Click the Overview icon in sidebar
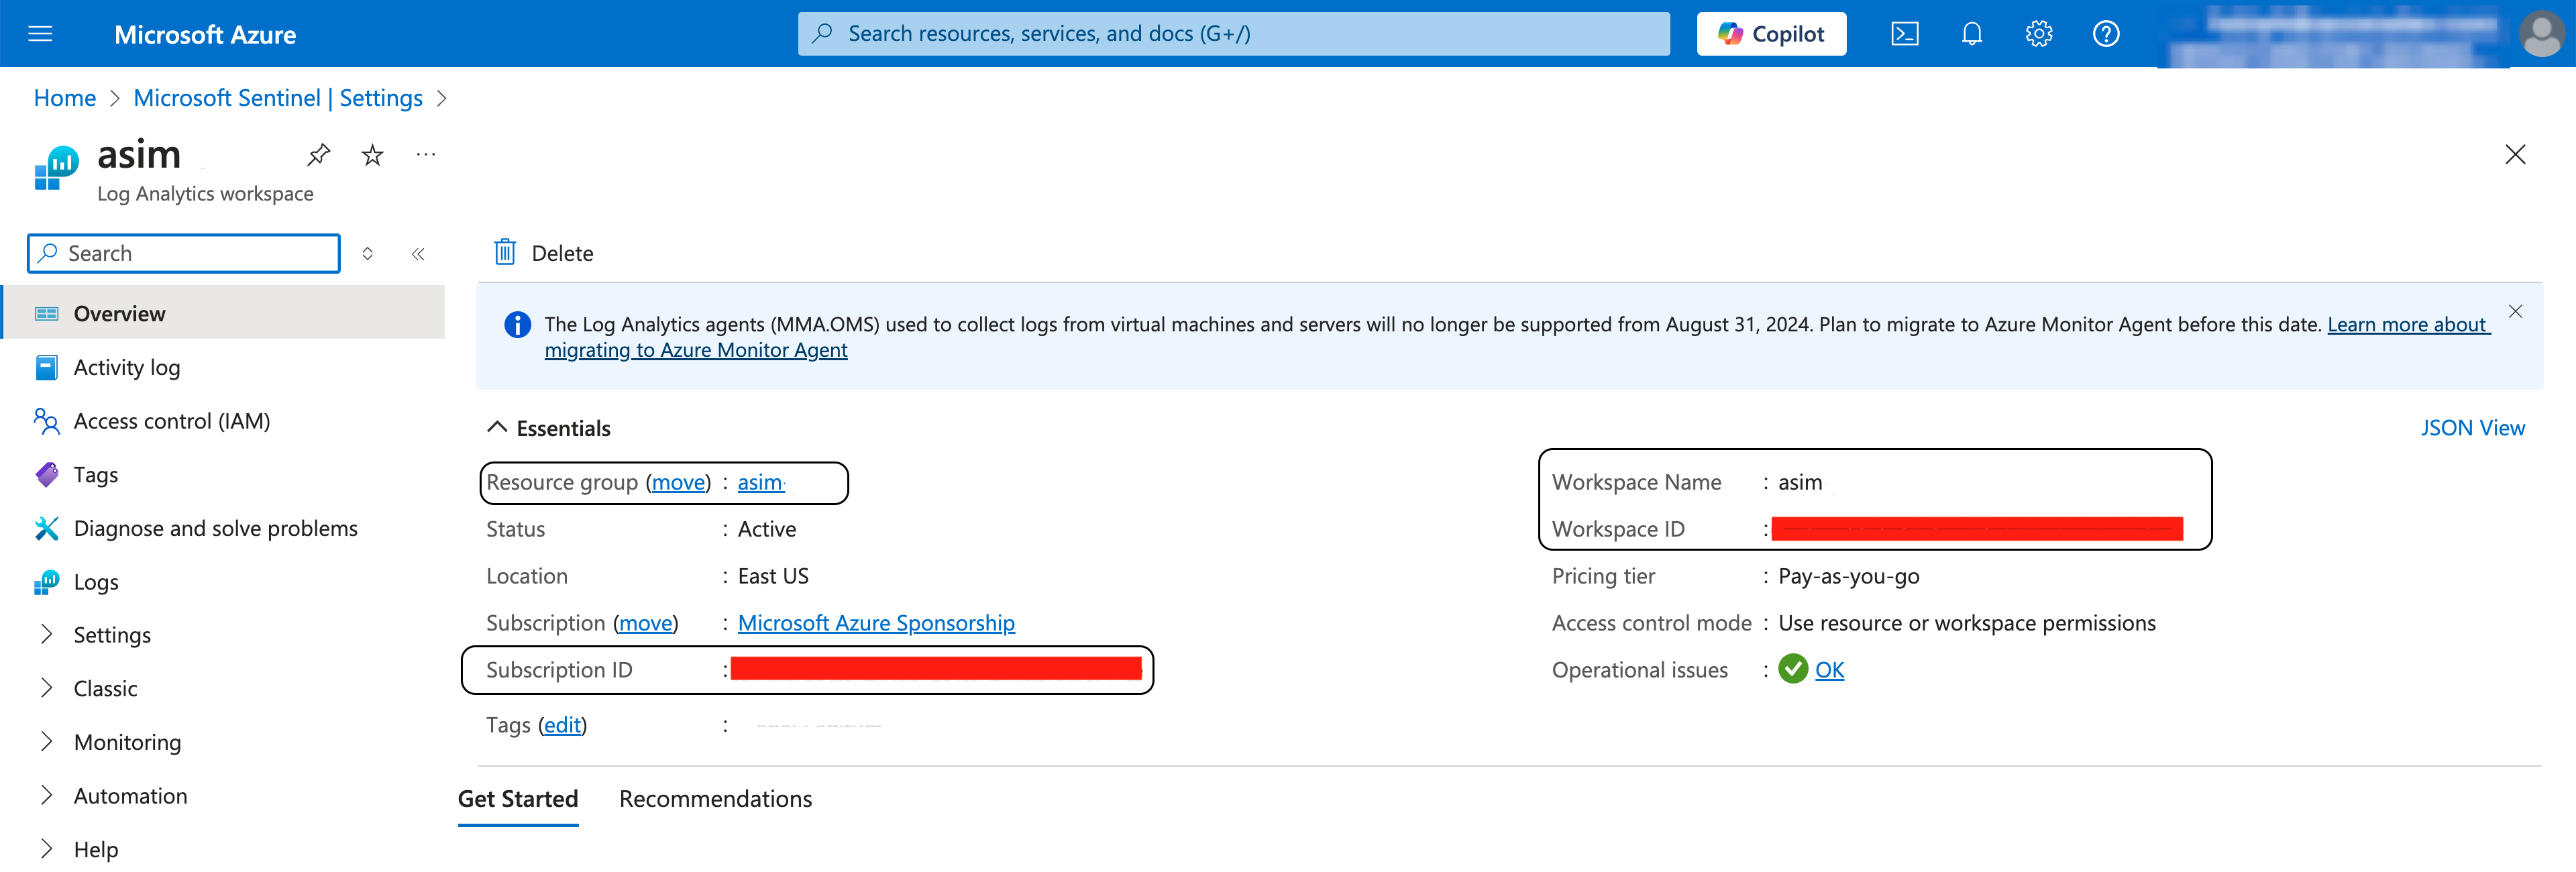This screenshot has width=2576, height=872. [47, 314]
